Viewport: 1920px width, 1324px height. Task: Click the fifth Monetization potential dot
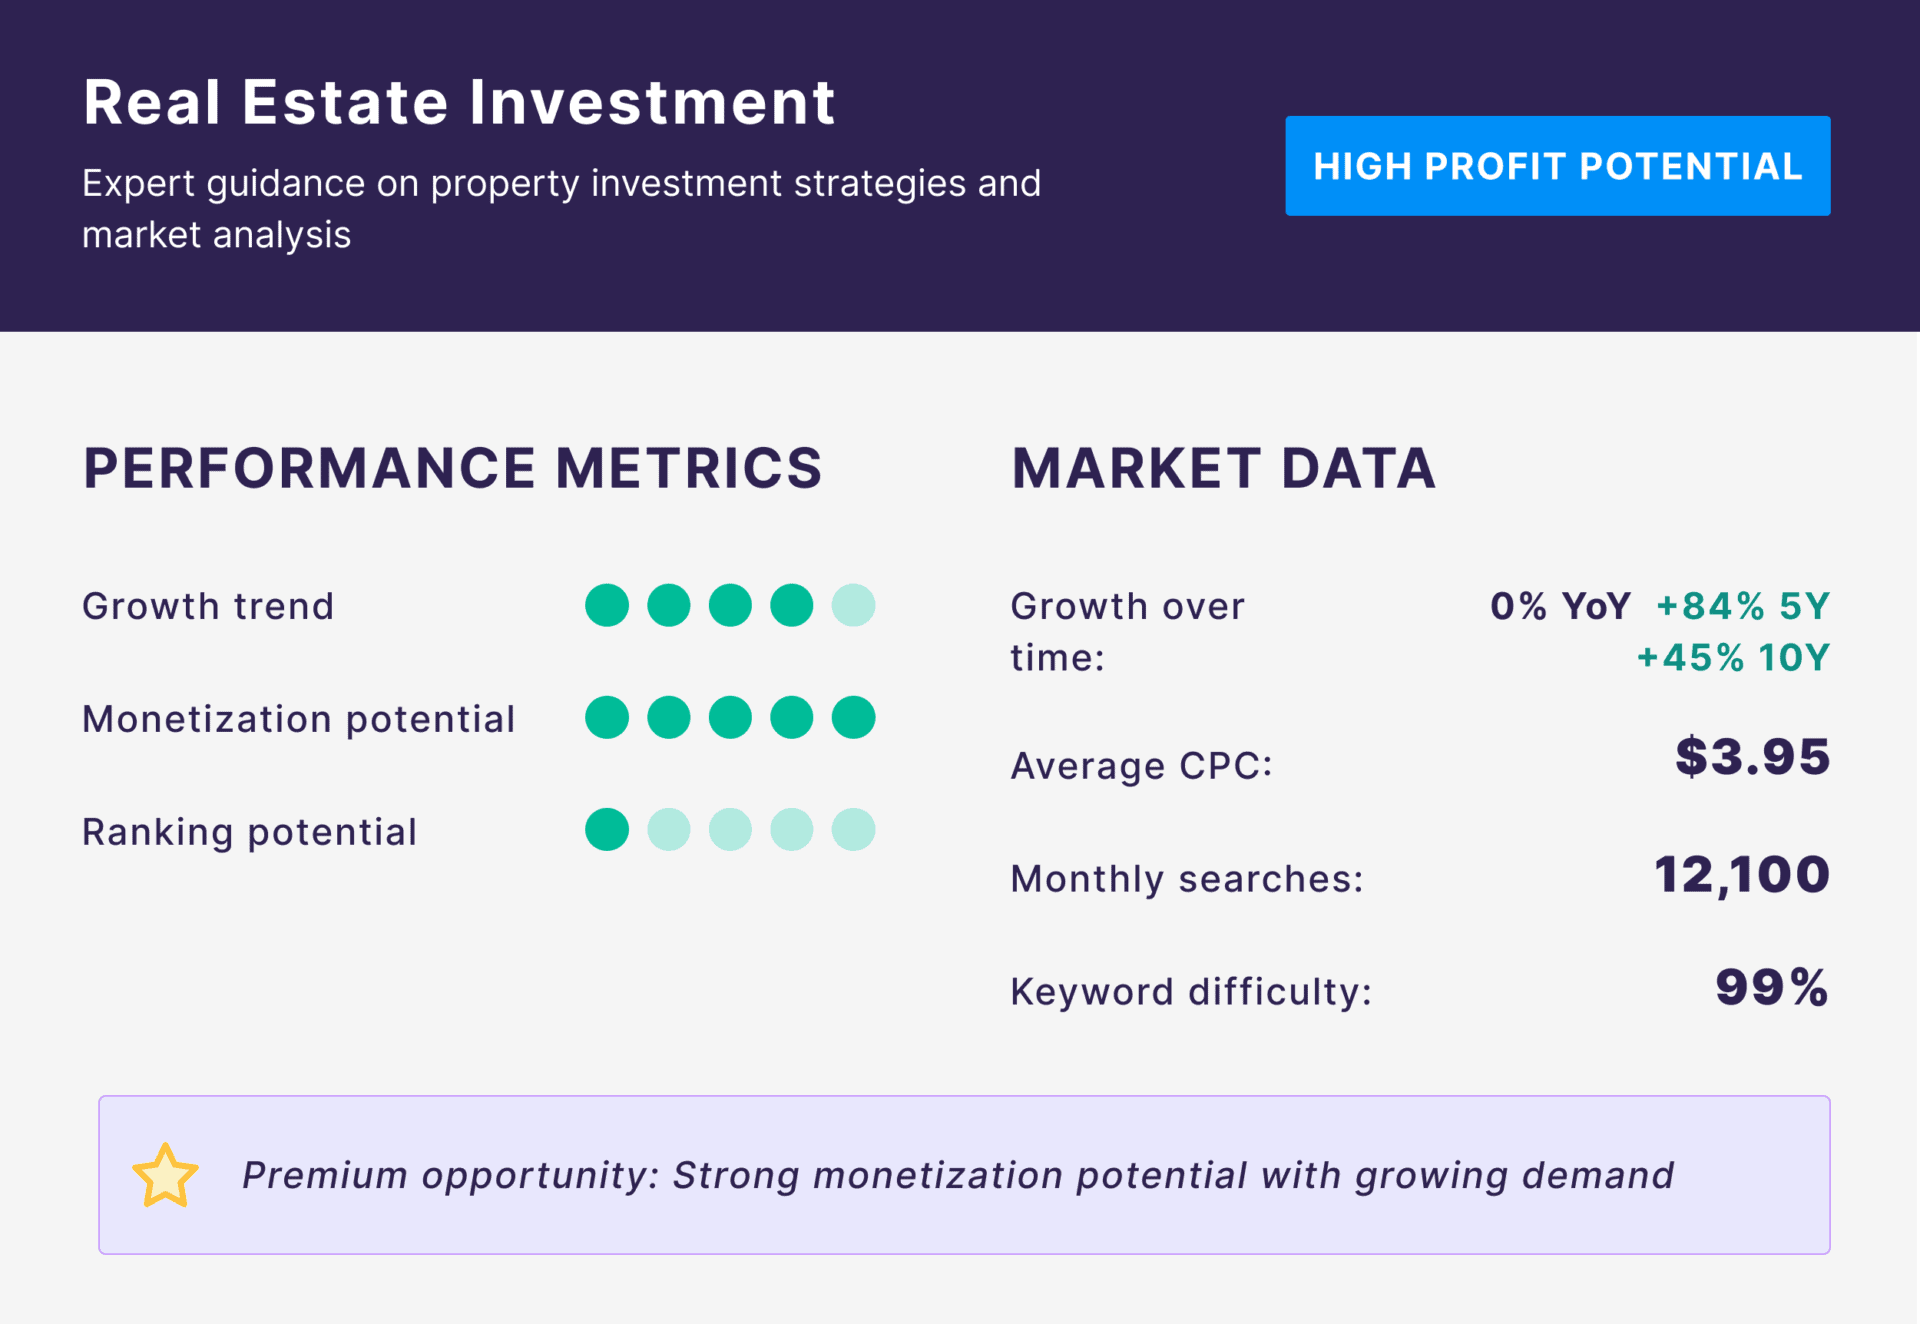[853, 718]
